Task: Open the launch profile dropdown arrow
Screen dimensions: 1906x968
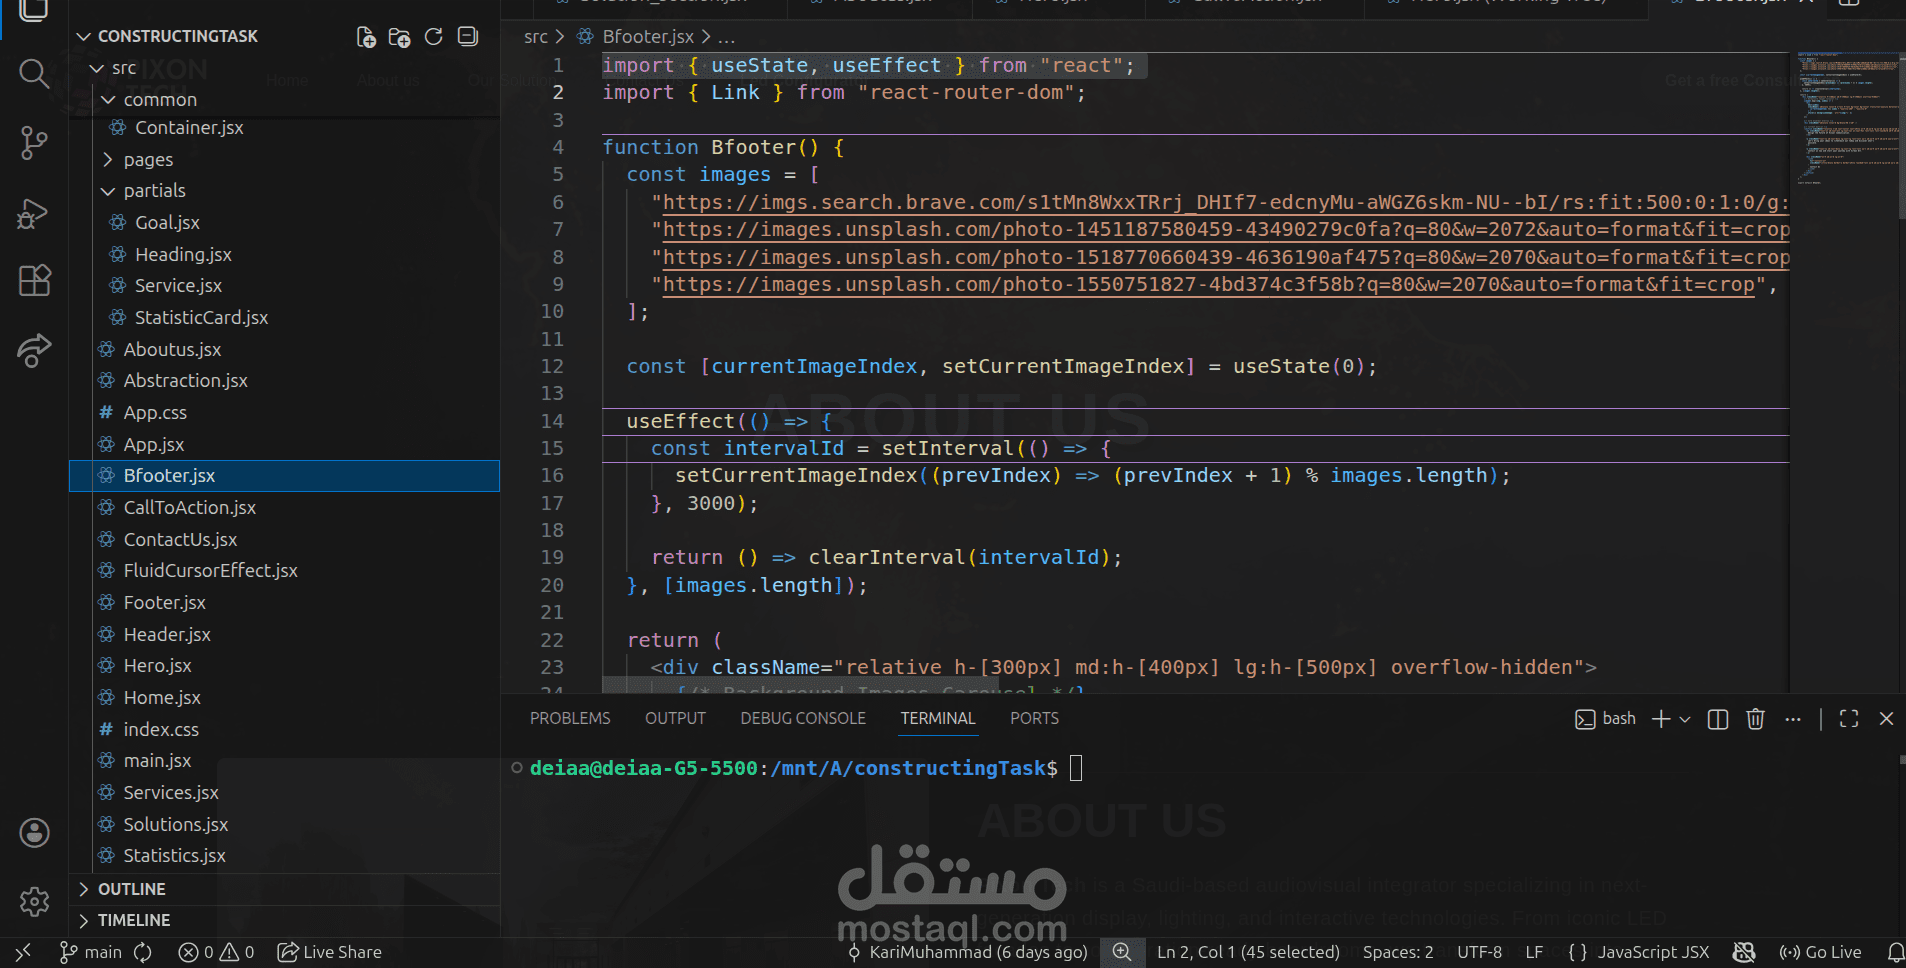Action: 1685,719
